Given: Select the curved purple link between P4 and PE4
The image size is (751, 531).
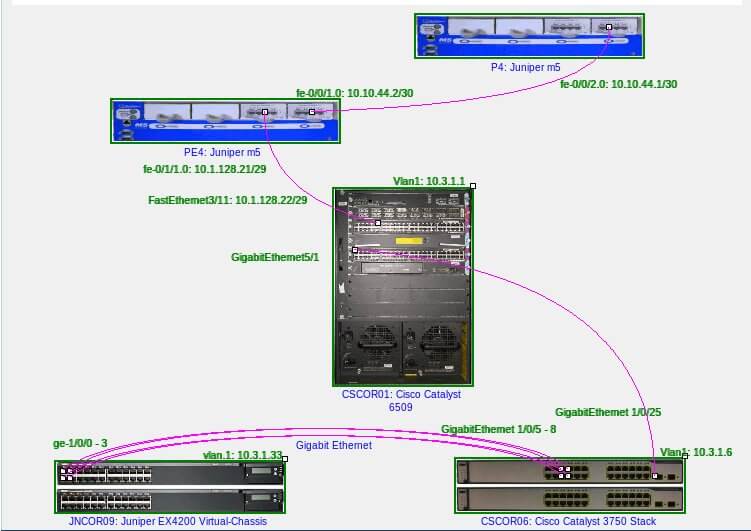Looking at the screenshot, I should pyautogui.click(x=479, y=98).
